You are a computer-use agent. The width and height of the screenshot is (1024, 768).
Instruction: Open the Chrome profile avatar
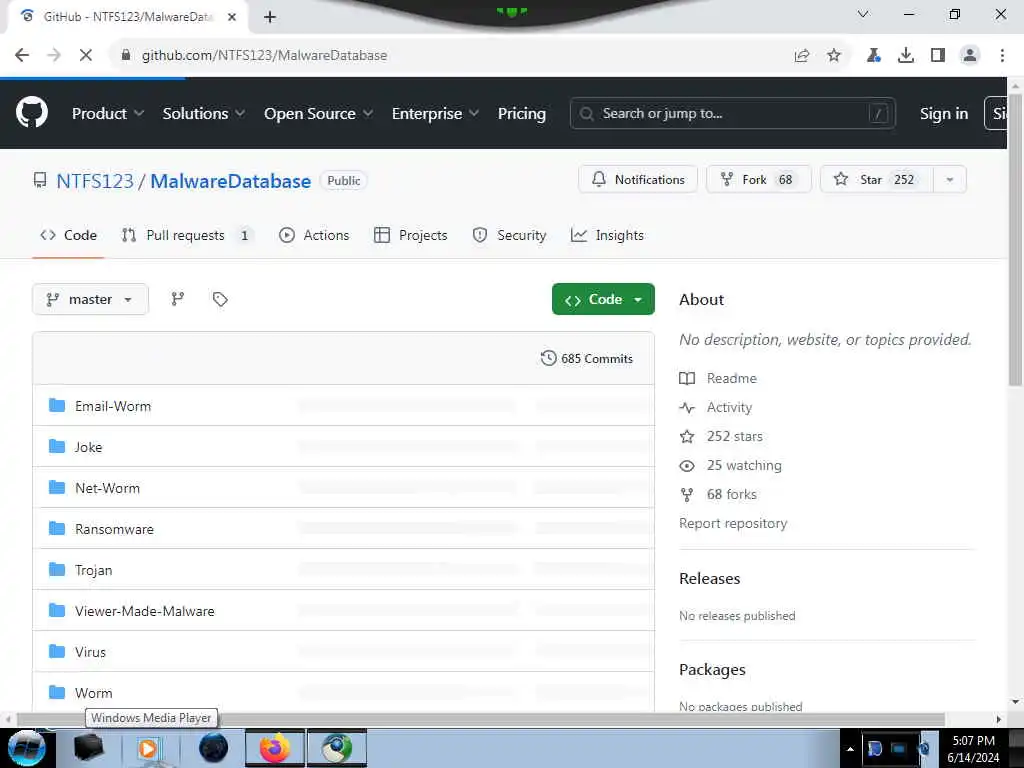970,56
